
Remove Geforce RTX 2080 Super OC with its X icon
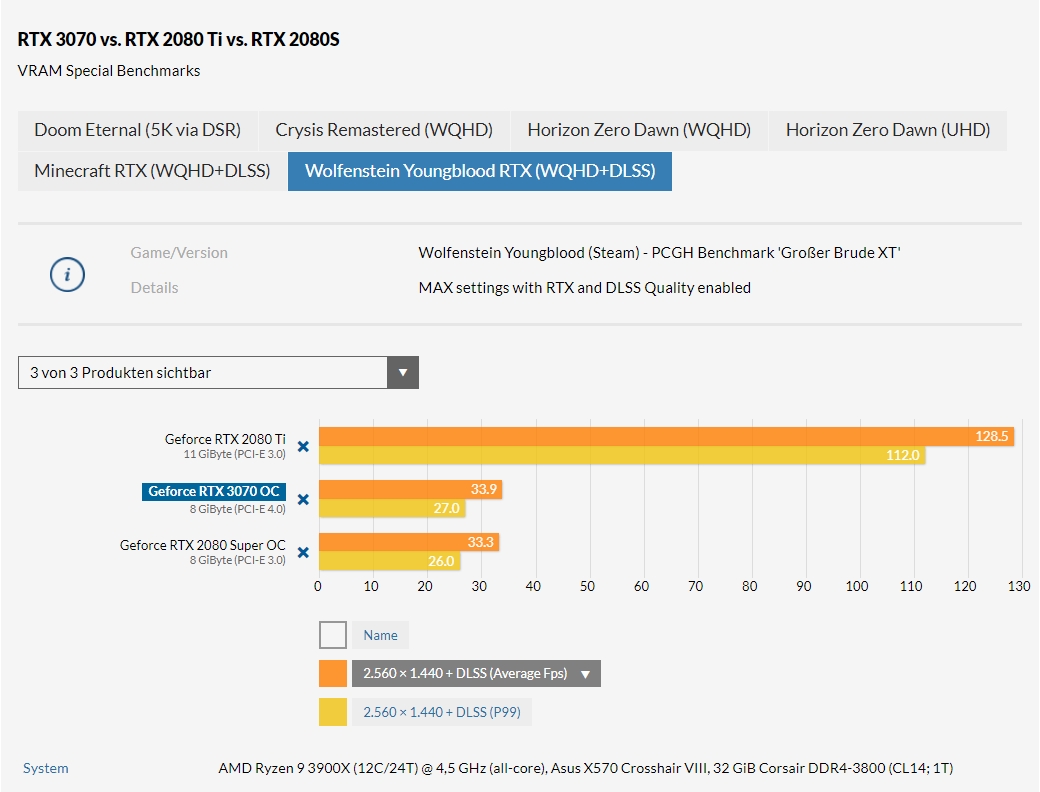tap(303, 553)
